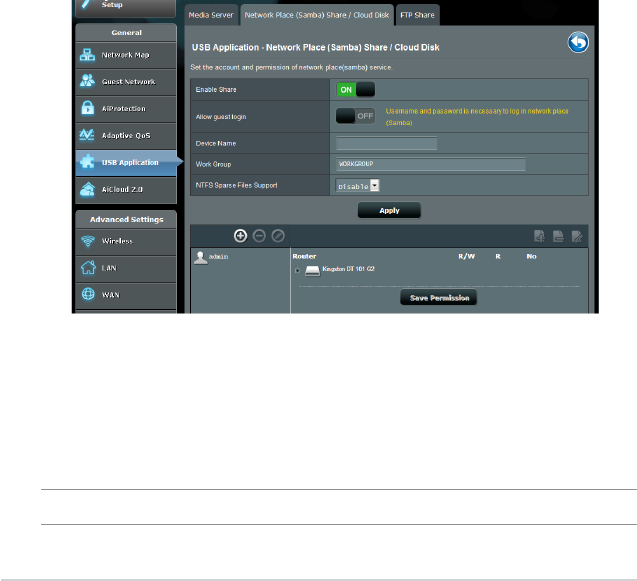The height and width of the screenshot is (581, 637).
Task: Turn off the Enable Share switch
Action: click(355, 90)
